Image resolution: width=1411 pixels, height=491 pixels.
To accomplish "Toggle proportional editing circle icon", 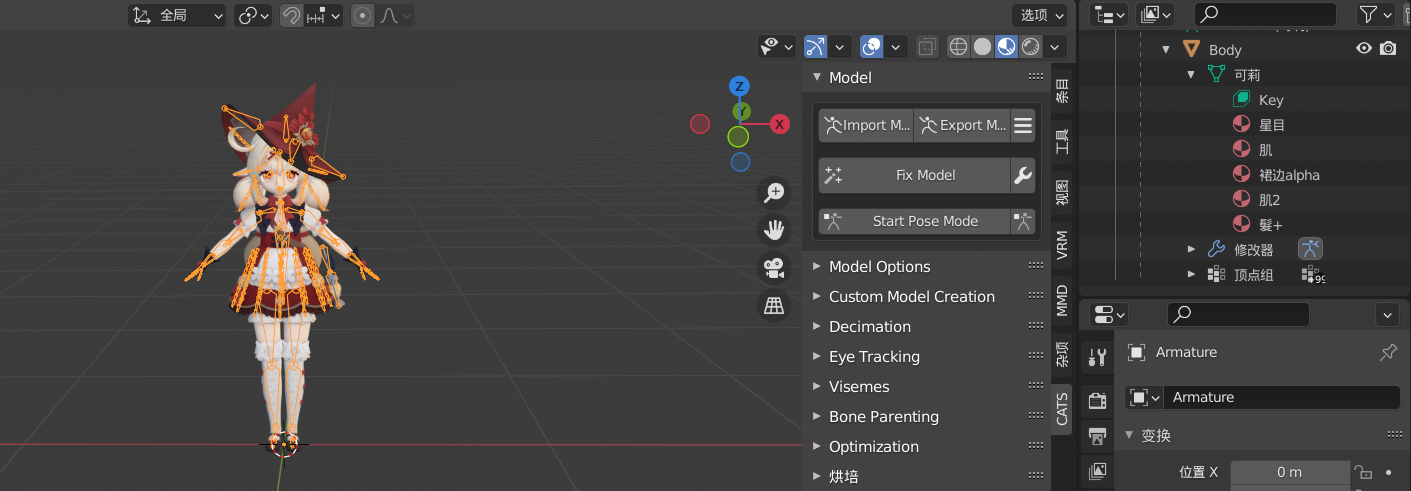I will pyautogui.click(x=362, y=15).
